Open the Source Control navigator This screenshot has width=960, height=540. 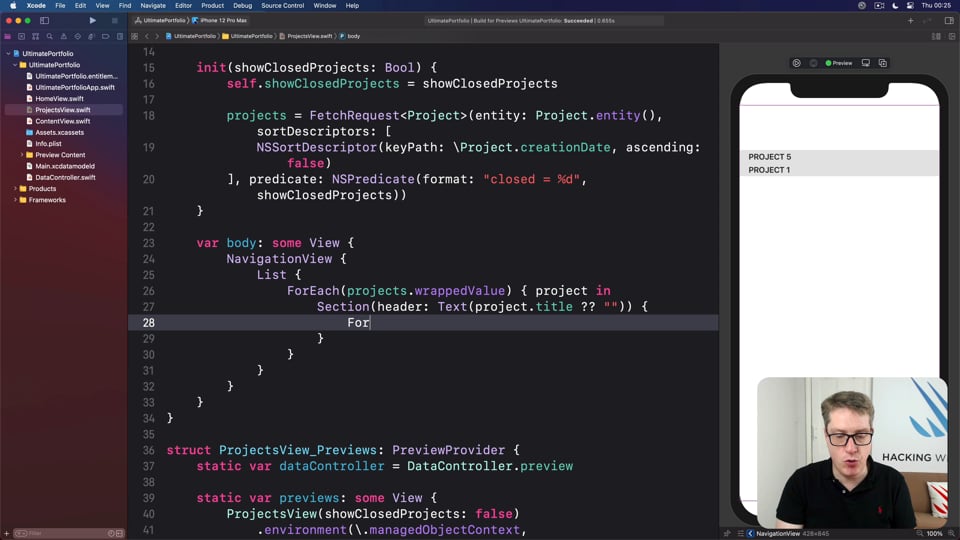(21, 36)
